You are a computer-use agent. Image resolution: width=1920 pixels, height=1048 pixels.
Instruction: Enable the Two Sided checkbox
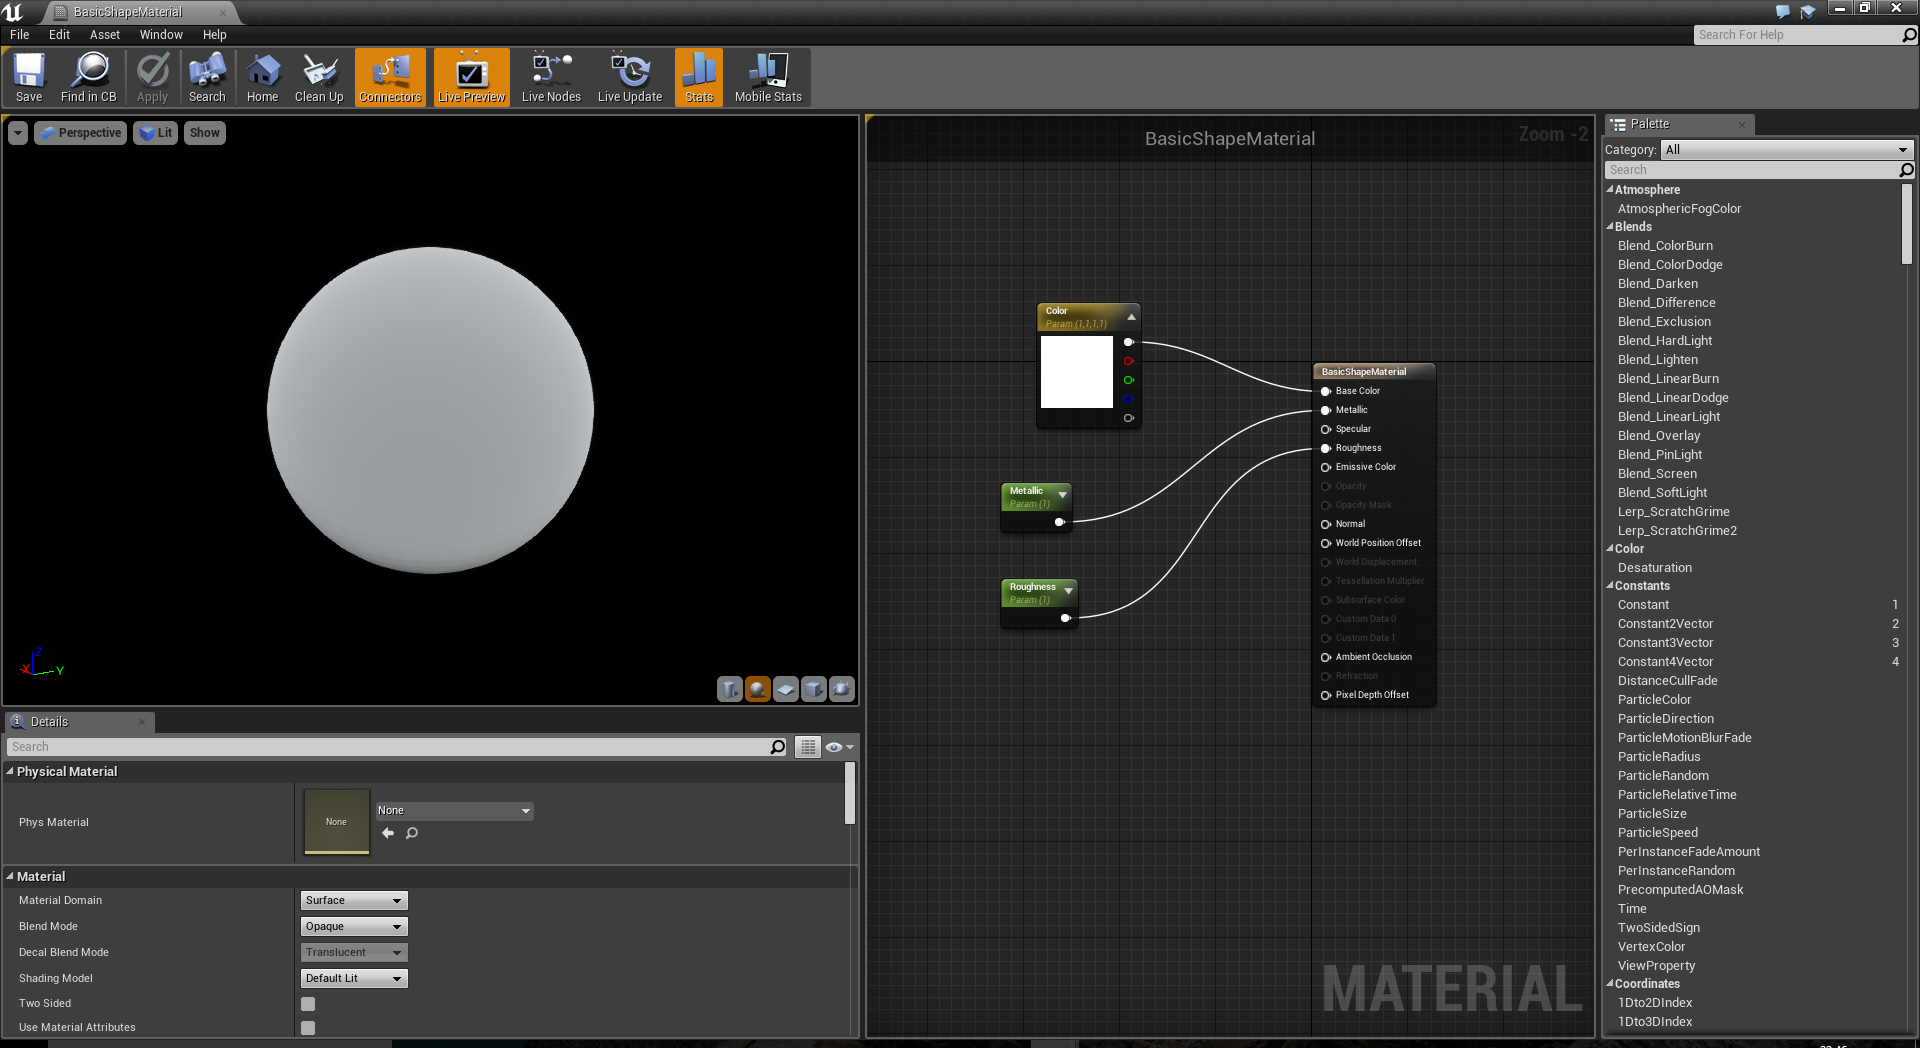[308, 1004]
